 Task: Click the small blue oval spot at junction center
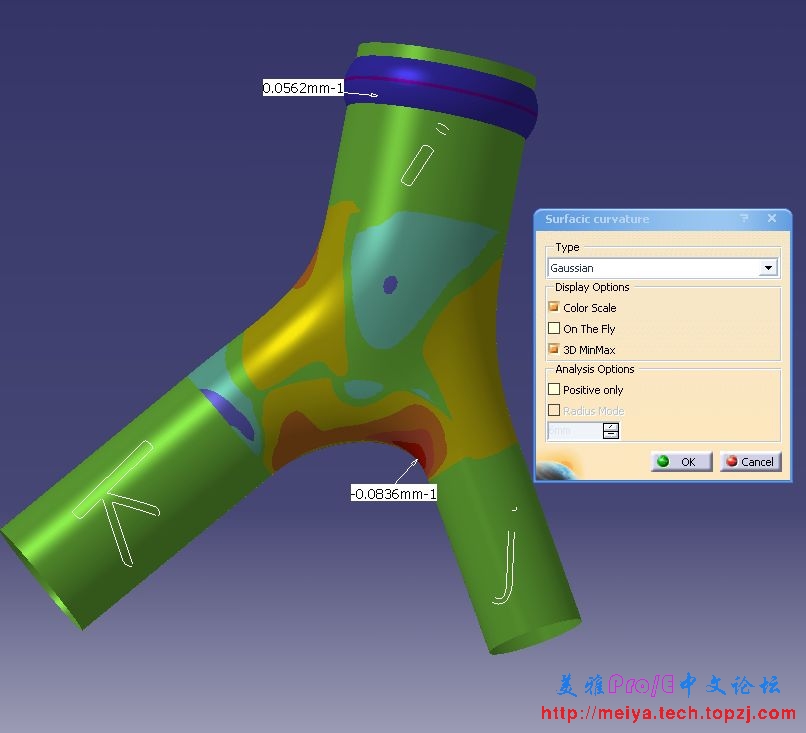click(x=389, y=285)
